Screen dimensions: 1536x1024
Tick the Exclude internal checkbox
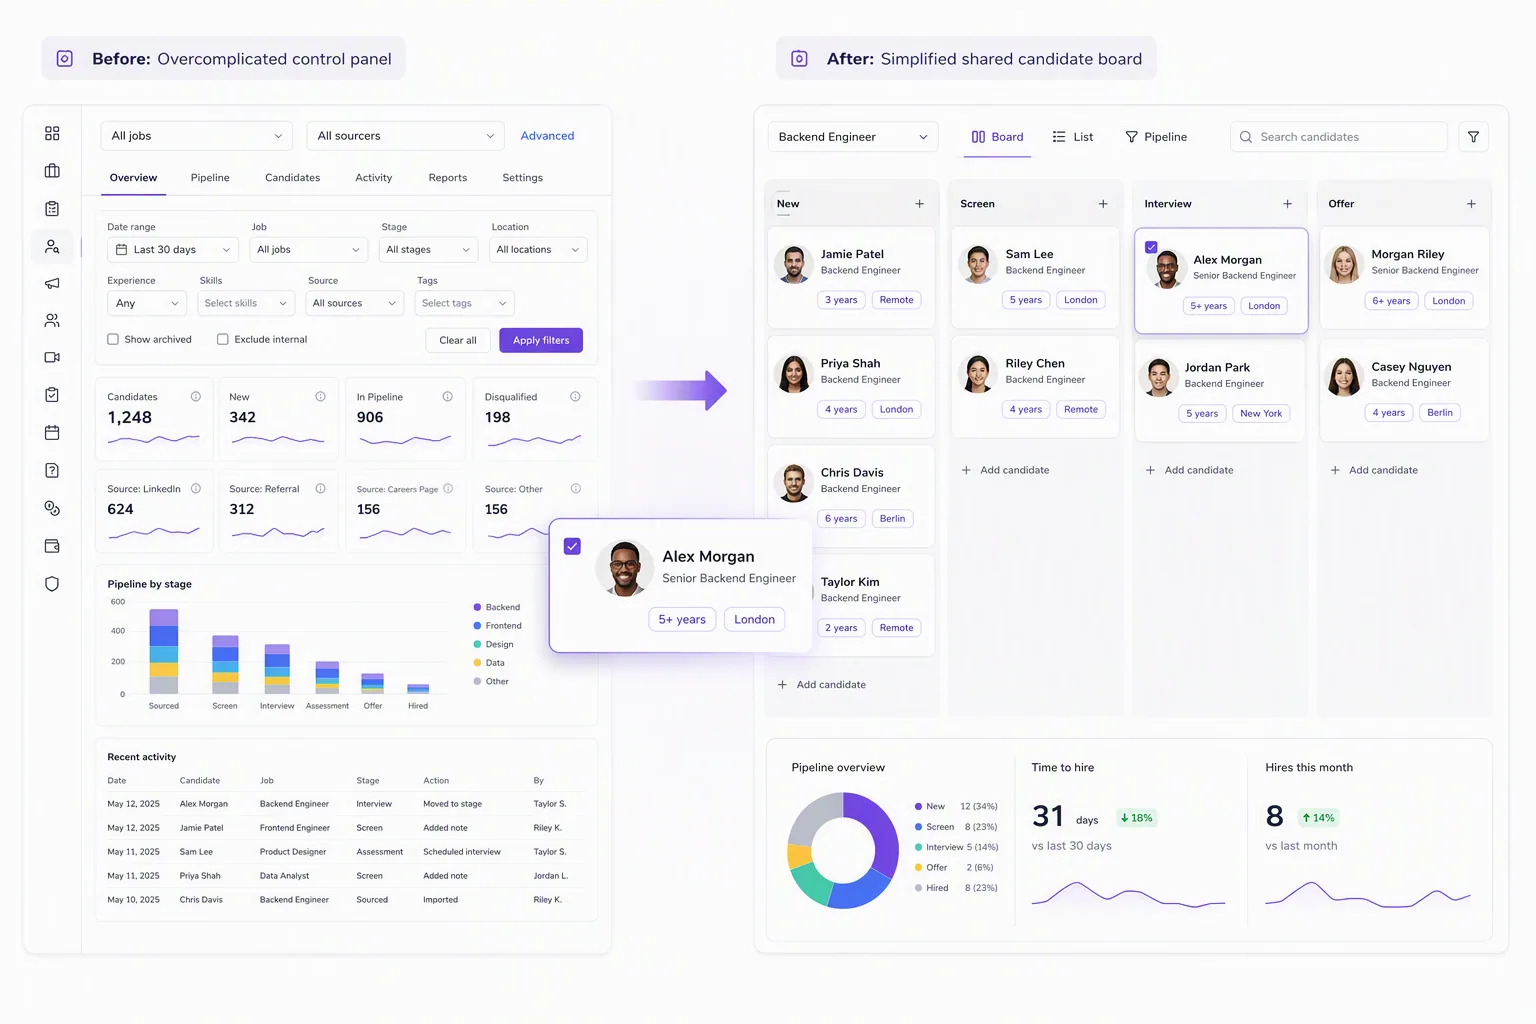(x=223, y=339)
